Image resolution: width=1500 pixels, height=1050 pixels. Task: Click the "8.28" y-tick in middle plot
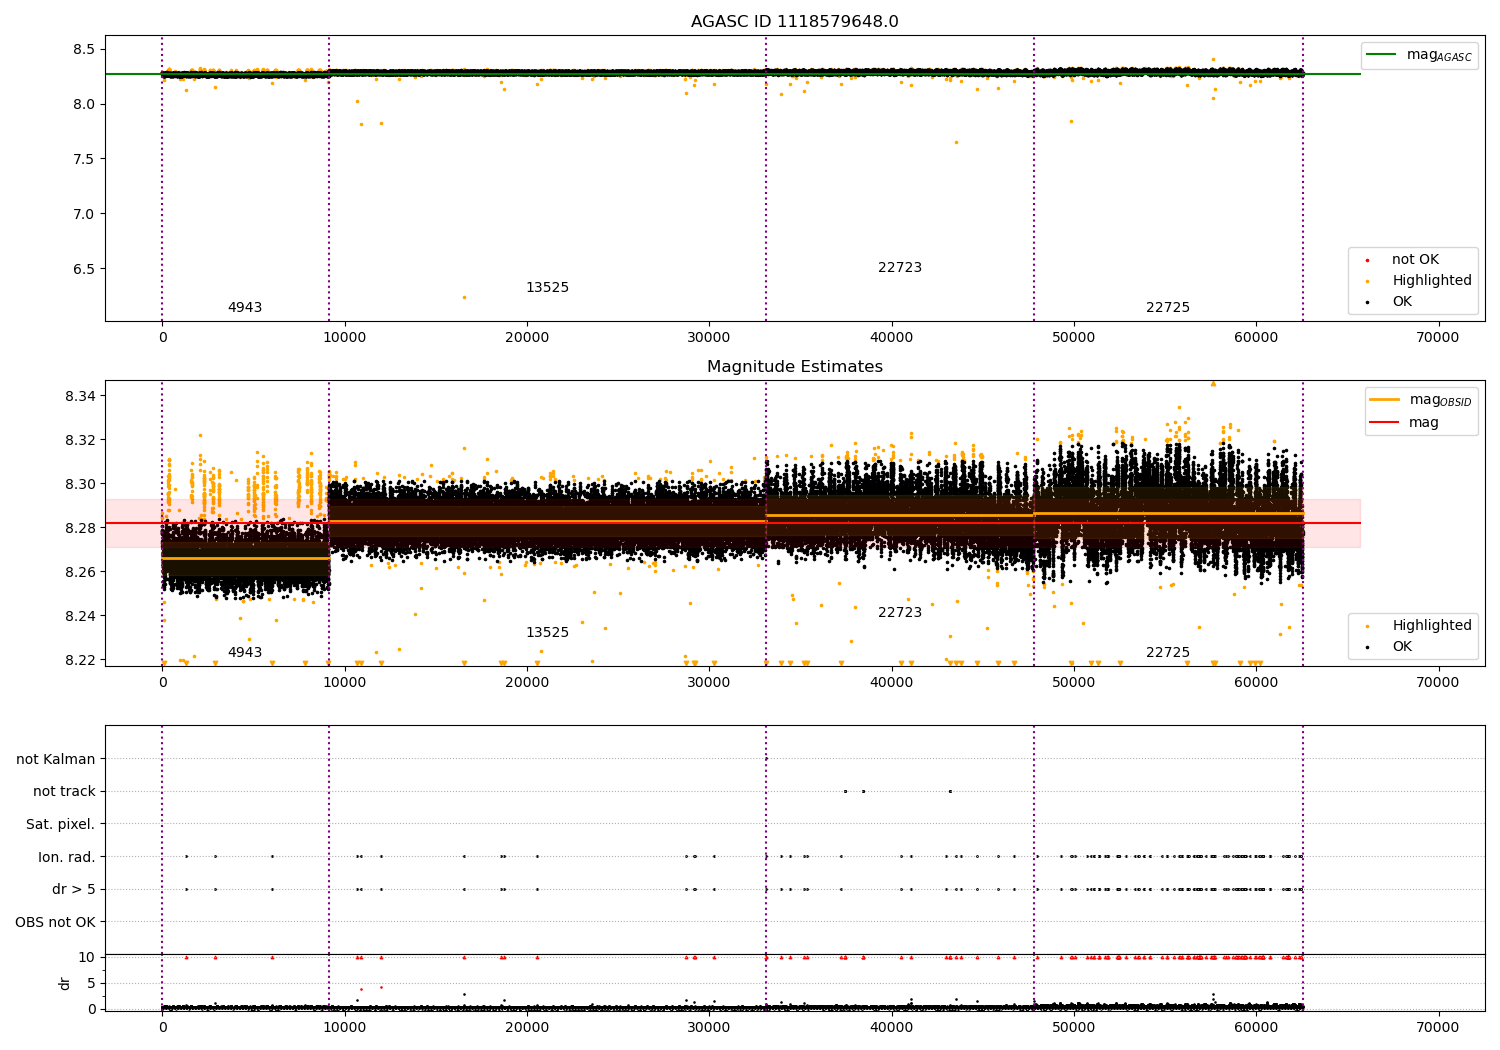tap(80, 529)
